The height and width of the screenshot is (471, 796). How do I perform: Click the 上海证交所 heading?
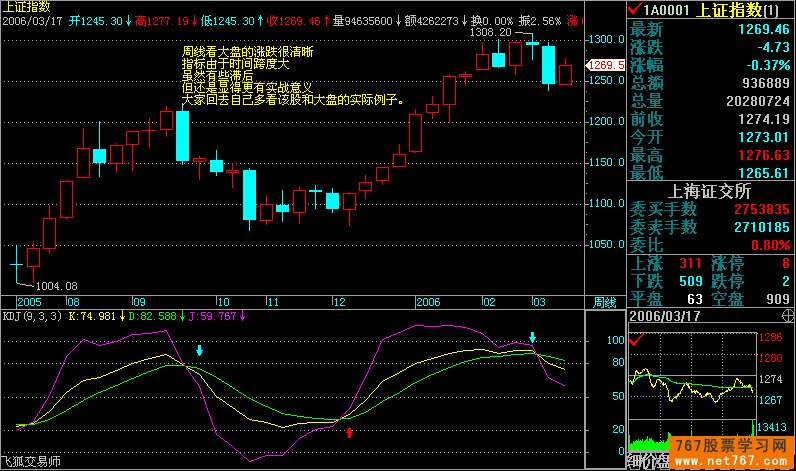[x=710, y=191]
